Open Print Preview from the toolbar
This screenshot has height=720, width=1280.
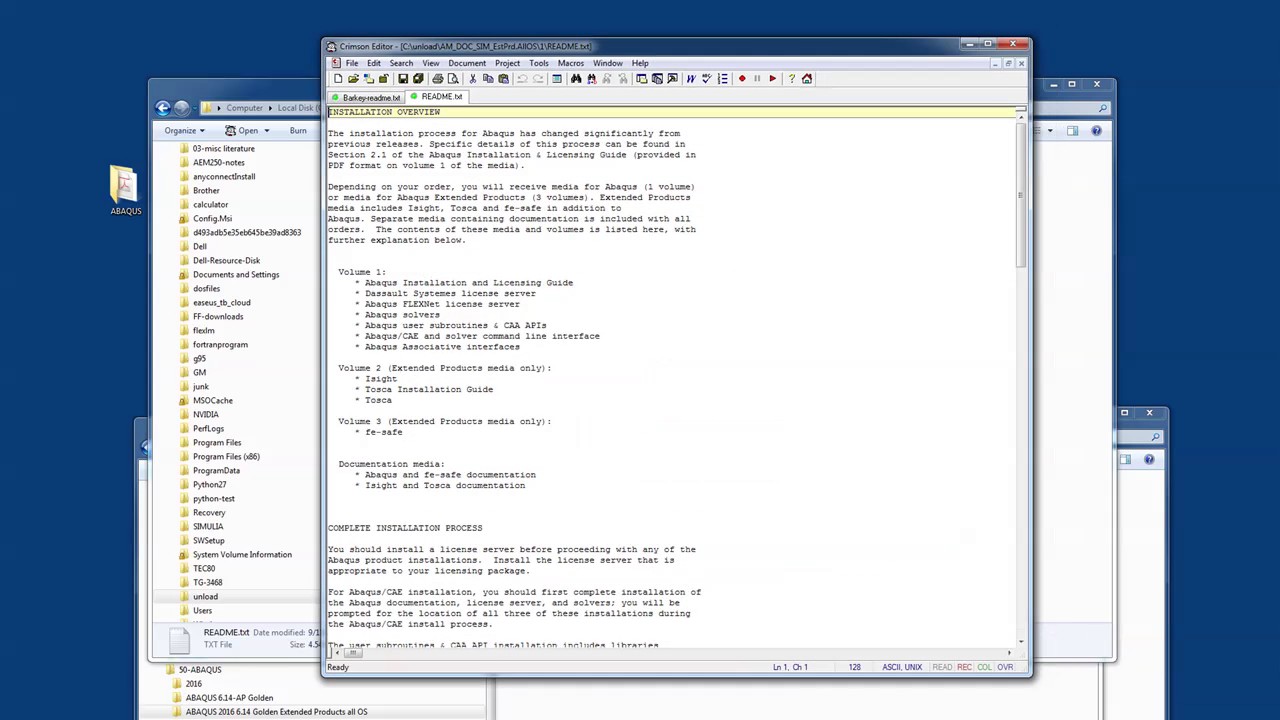(x=453, y=78)
